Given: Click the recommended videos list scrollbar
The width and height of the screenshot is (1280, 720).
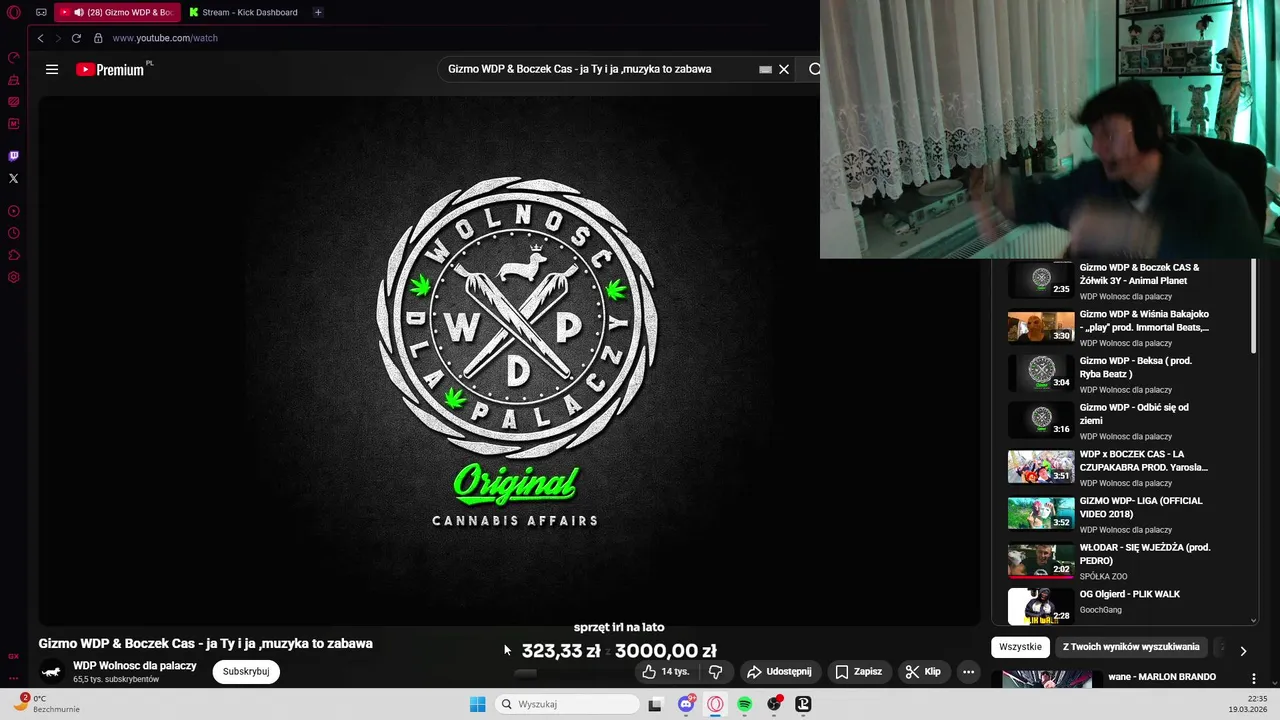Looking at the screenshot, I should pyautogui.click(x=1254, y=306).
